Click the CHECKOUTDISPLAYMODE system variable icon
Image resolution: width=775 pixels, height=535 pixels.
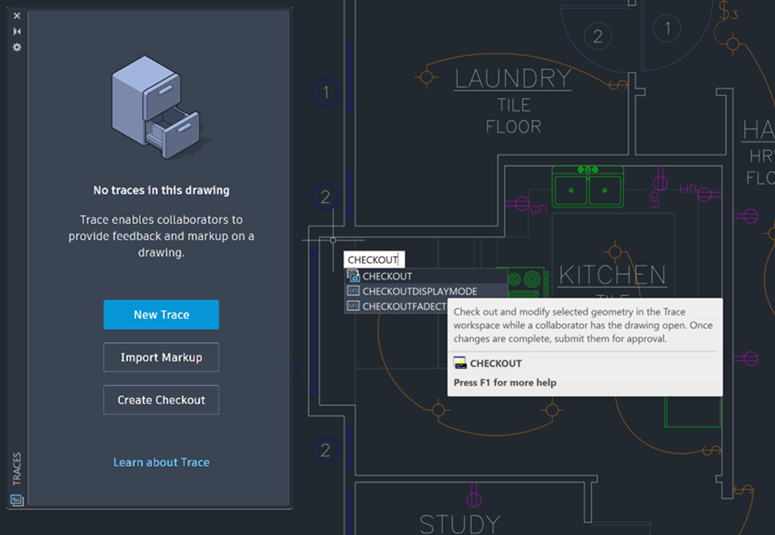(x=353, y=291)
